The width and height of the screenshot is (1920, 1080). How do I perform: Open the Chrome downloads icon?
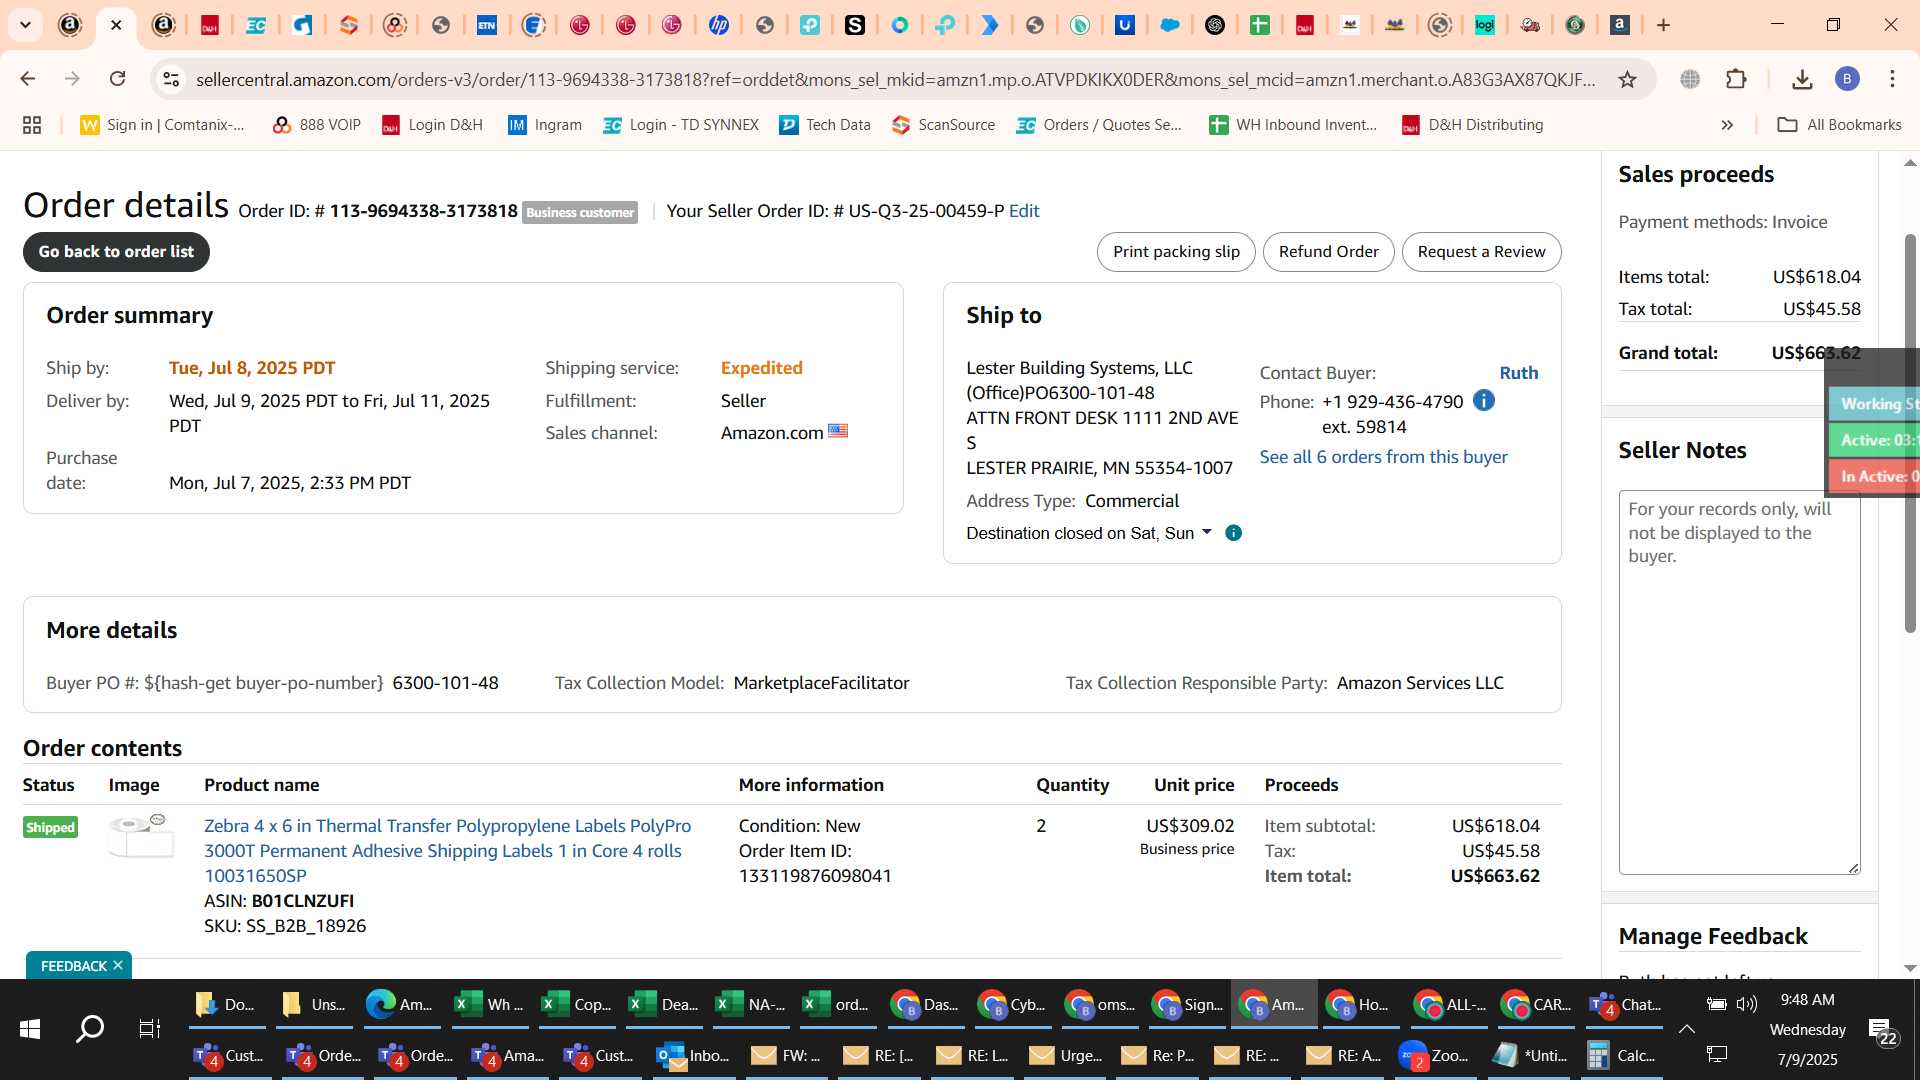tap(1802, 79)
